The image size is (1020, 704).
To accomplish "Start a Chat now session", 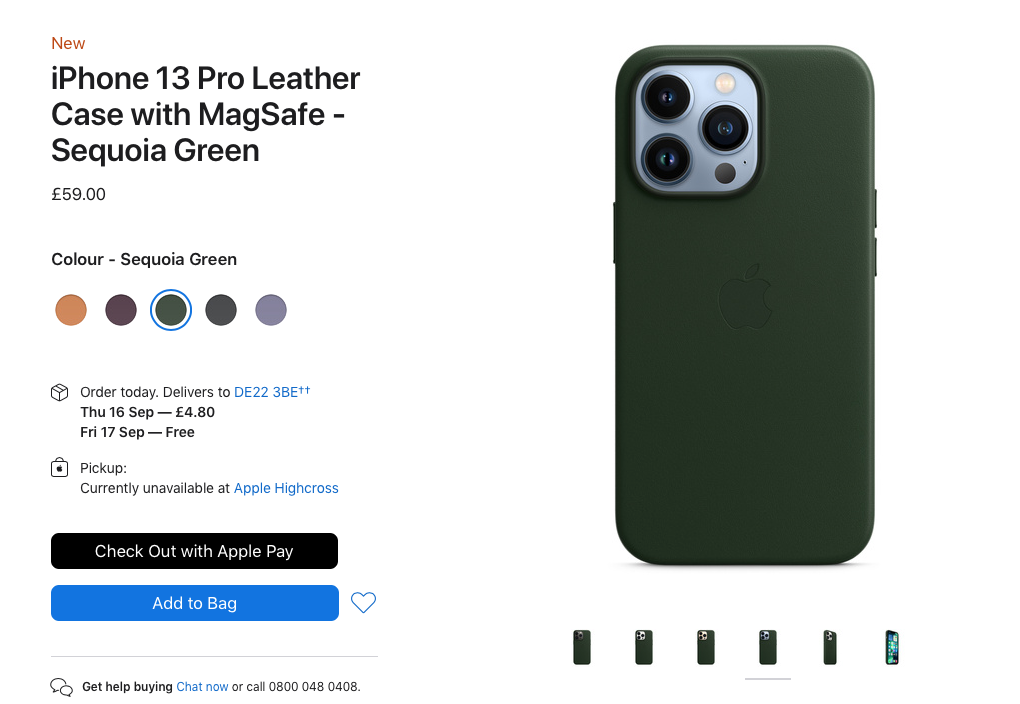I will [x=202, y=686].
